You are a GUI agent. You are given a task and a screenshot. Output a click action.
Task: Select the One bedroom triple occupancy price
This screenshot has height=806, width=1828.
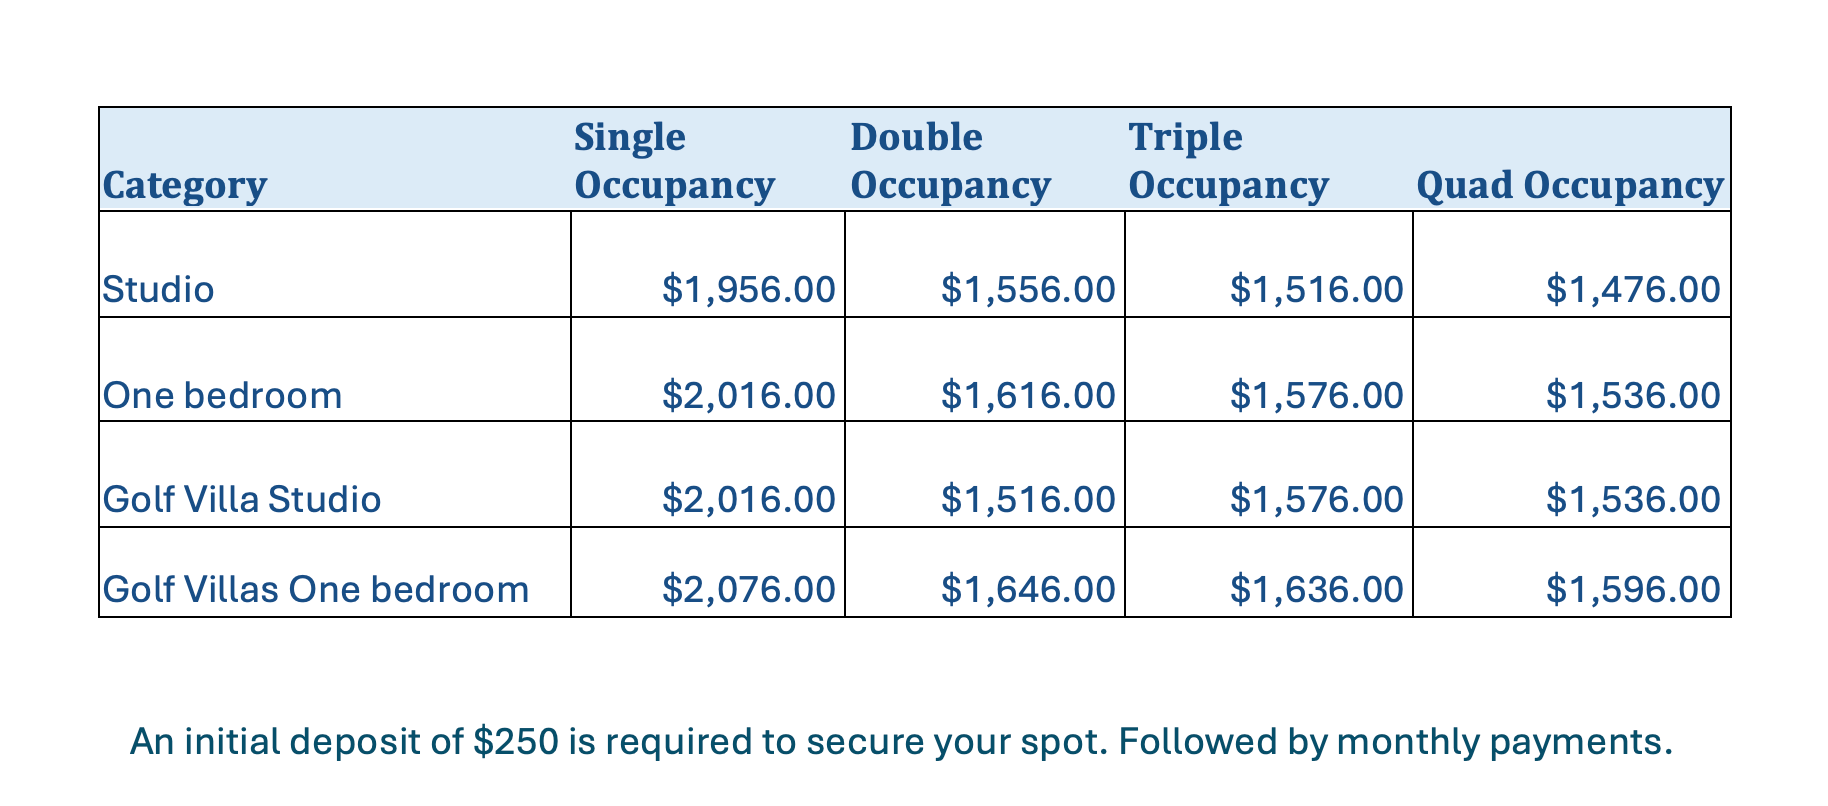[1316, 395]
